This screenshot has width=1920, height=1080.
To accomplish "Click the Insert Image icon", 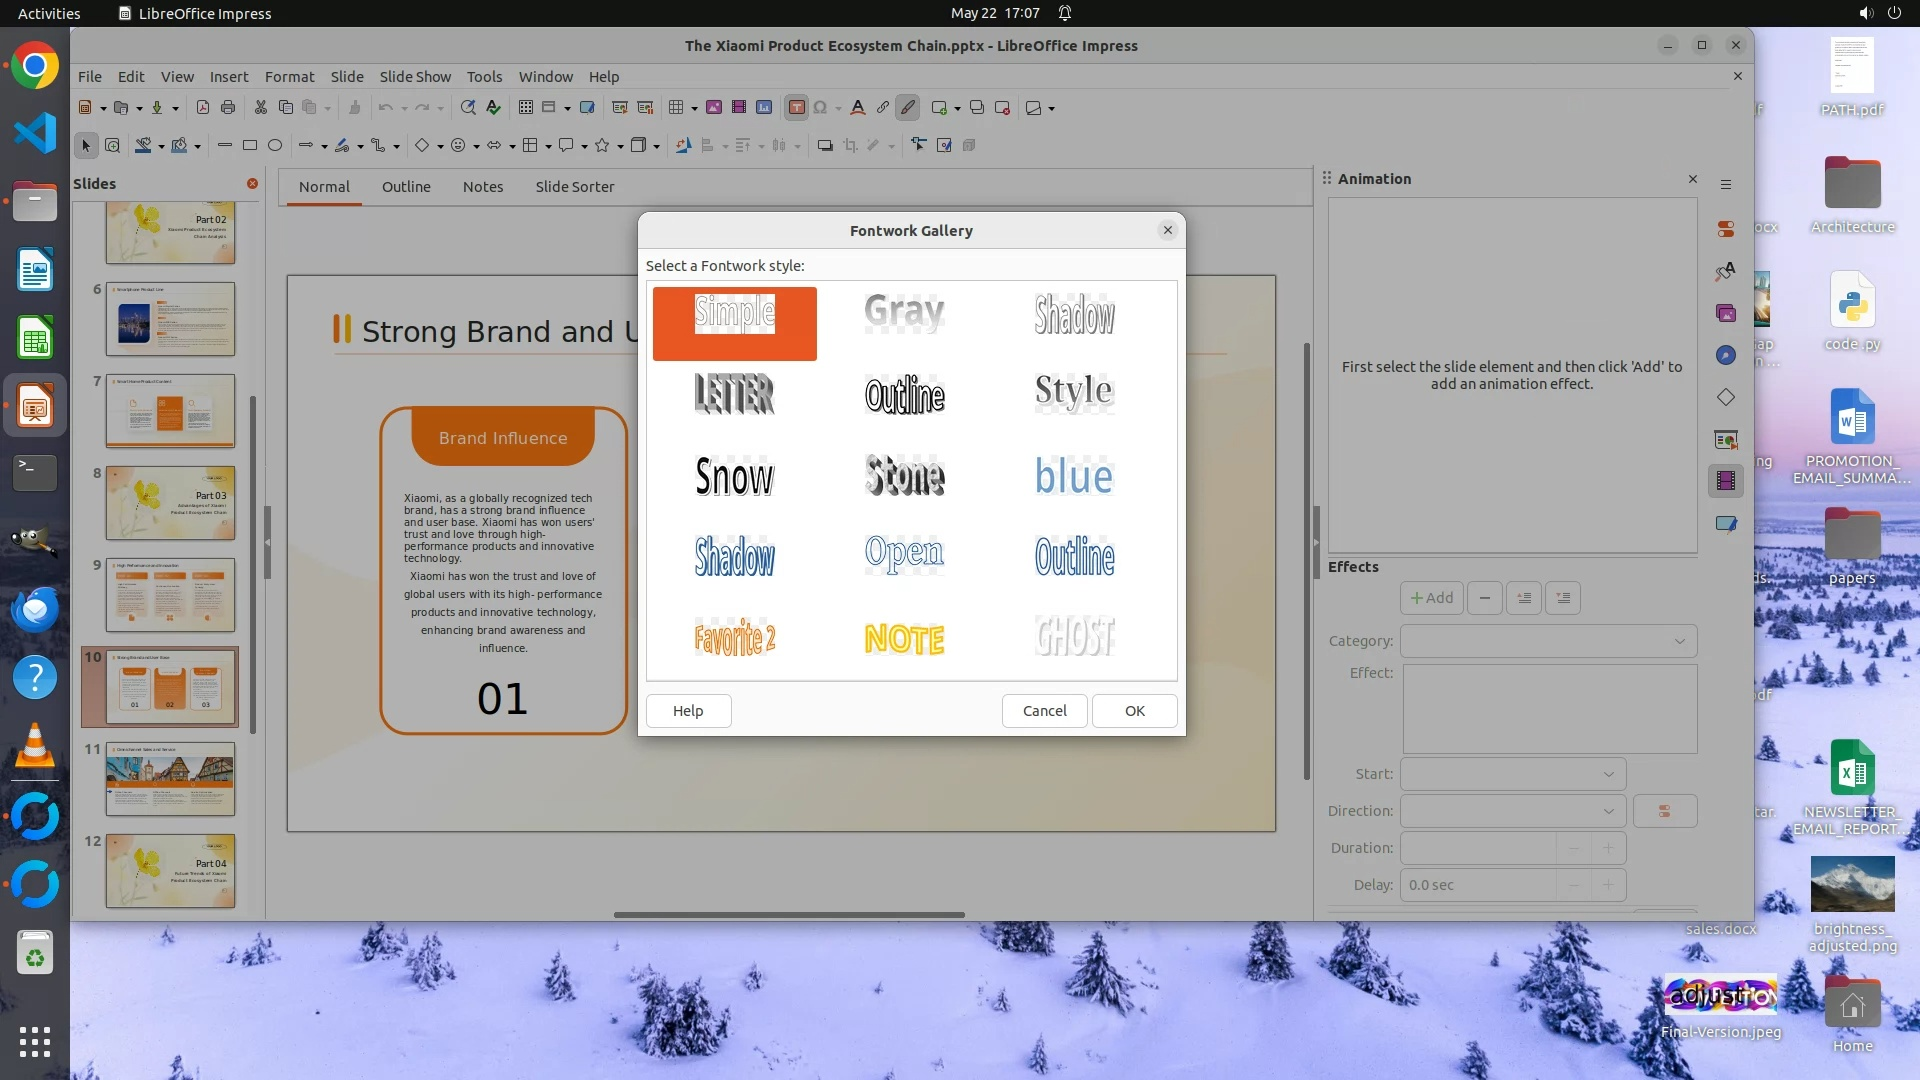I will click(714, 108).
